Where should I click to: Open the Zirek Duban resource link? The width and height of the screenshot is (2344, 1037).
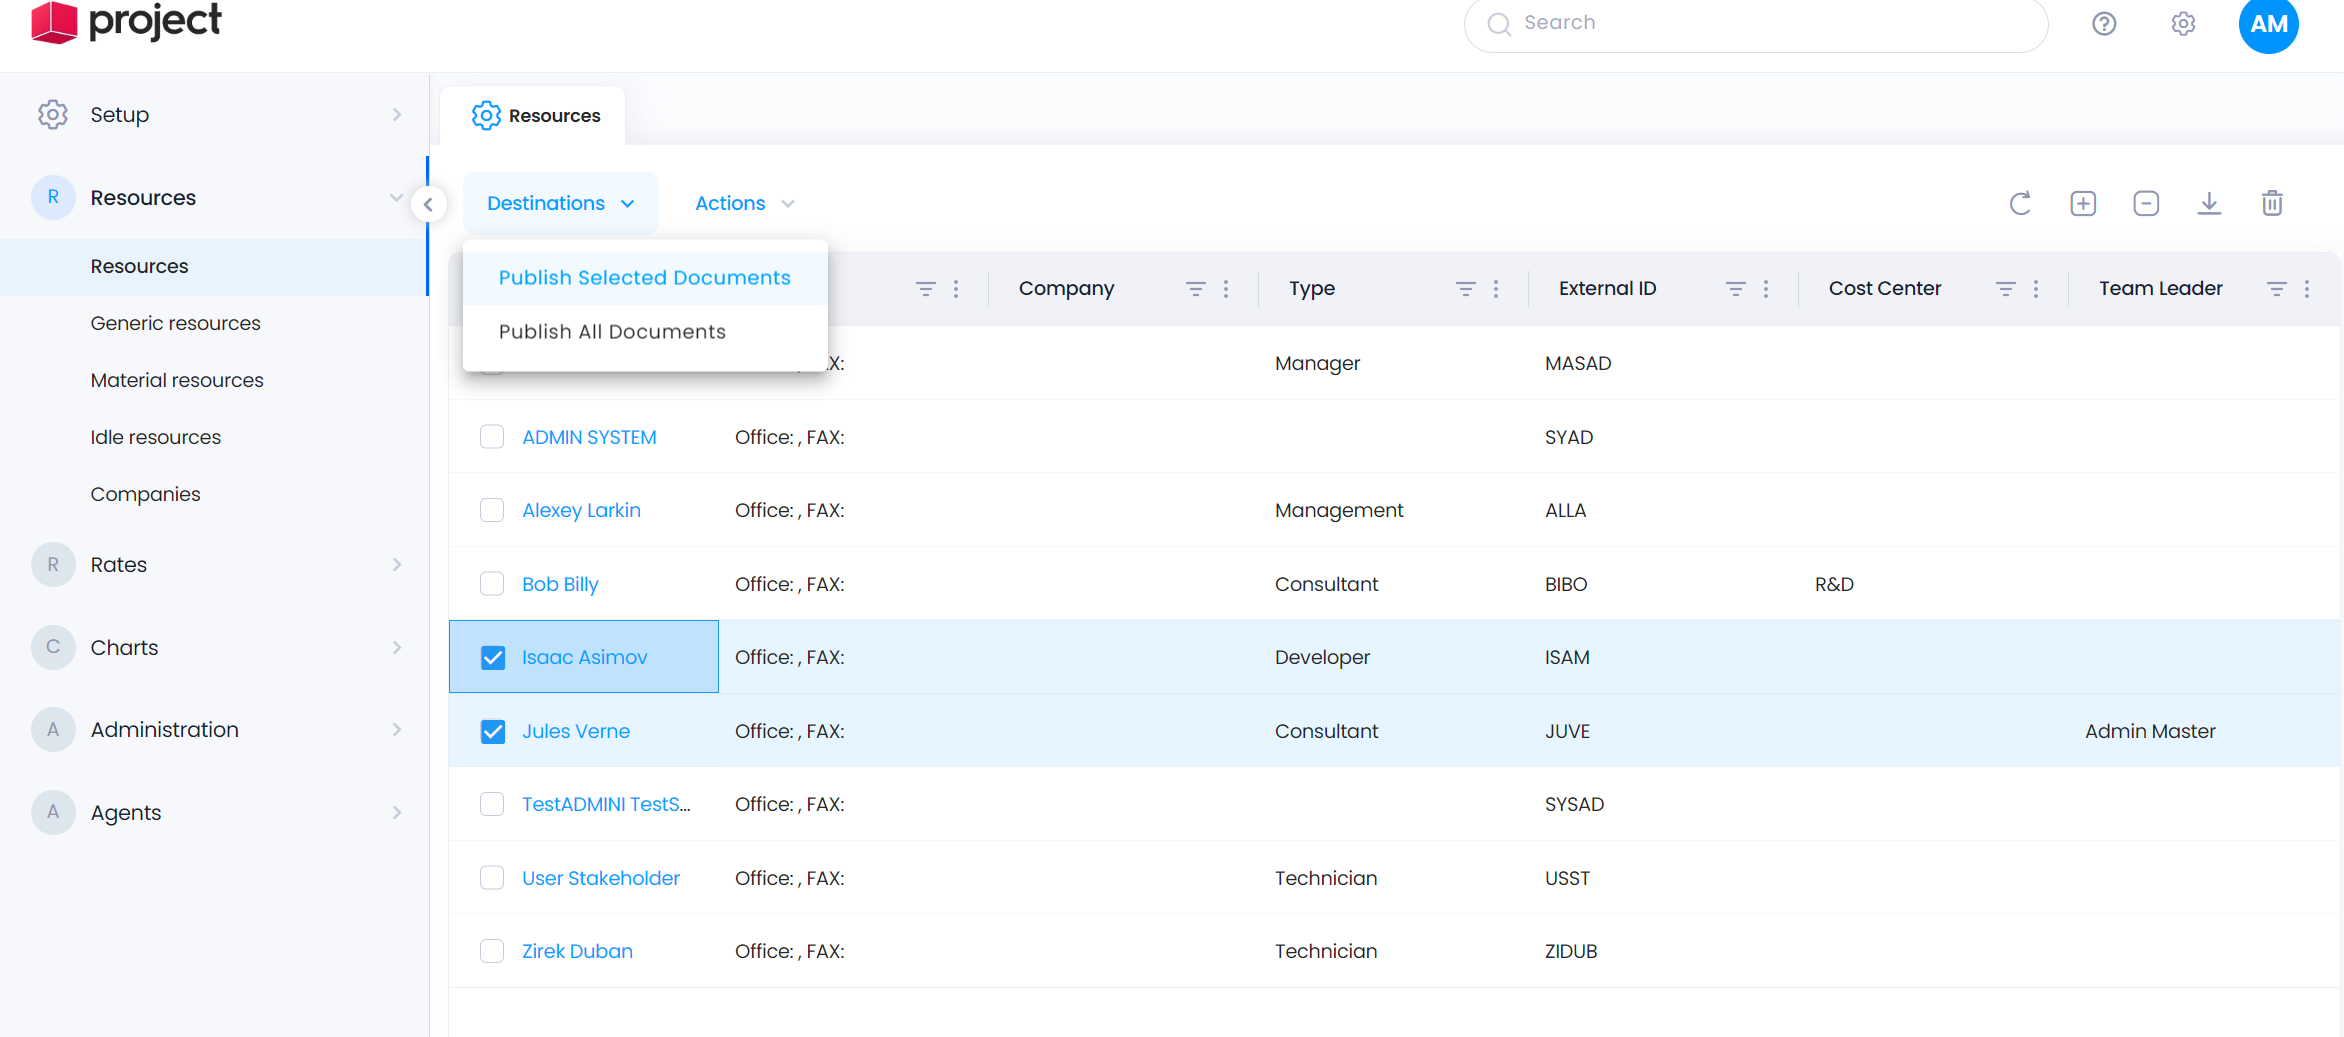tap(577, 951)
